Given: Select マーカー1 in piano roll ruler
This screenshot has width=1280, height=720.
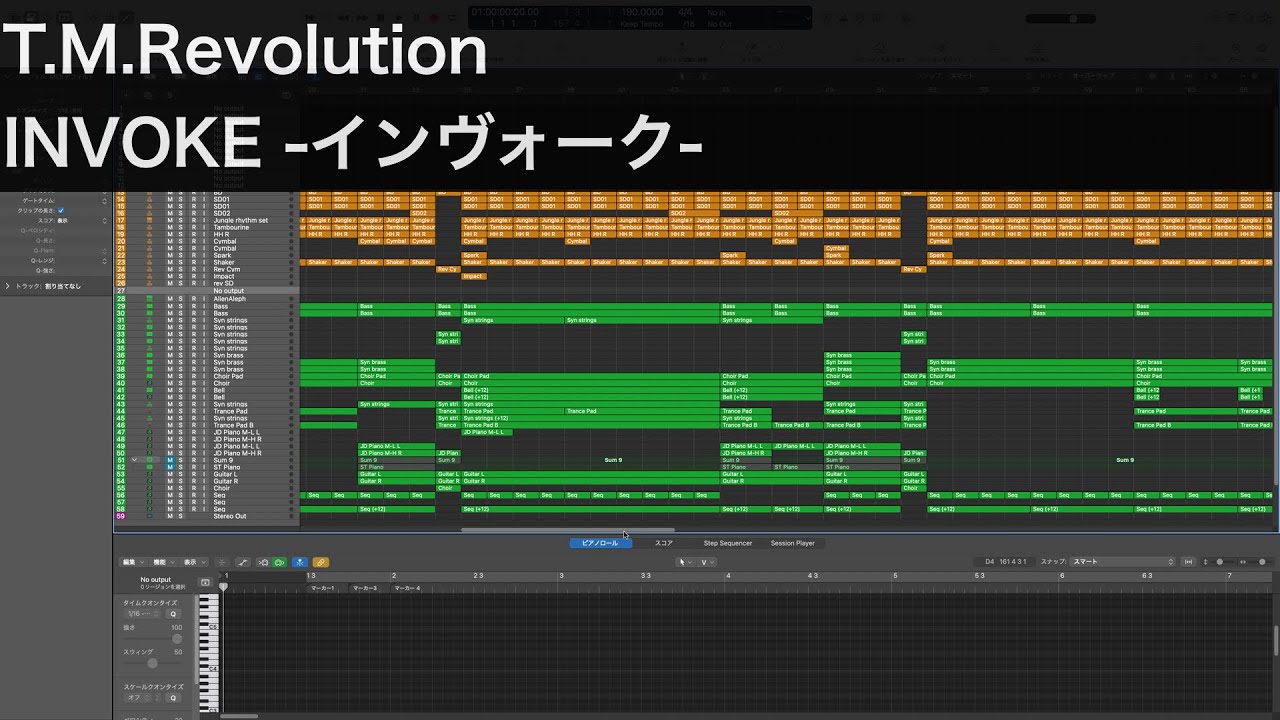Looking at the screenshot, I should point(322,588).
